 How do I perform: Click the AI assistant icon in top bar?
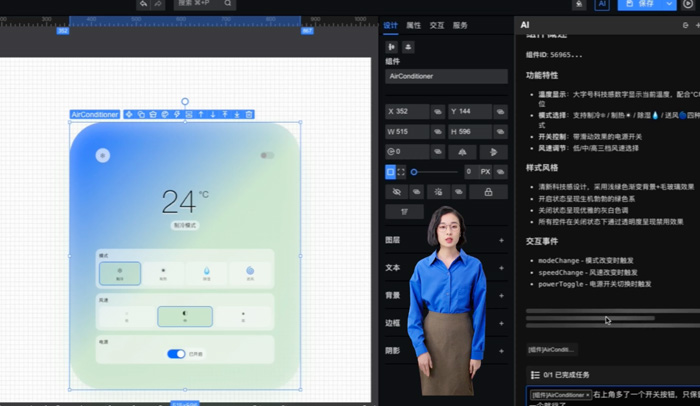point(602,5)
